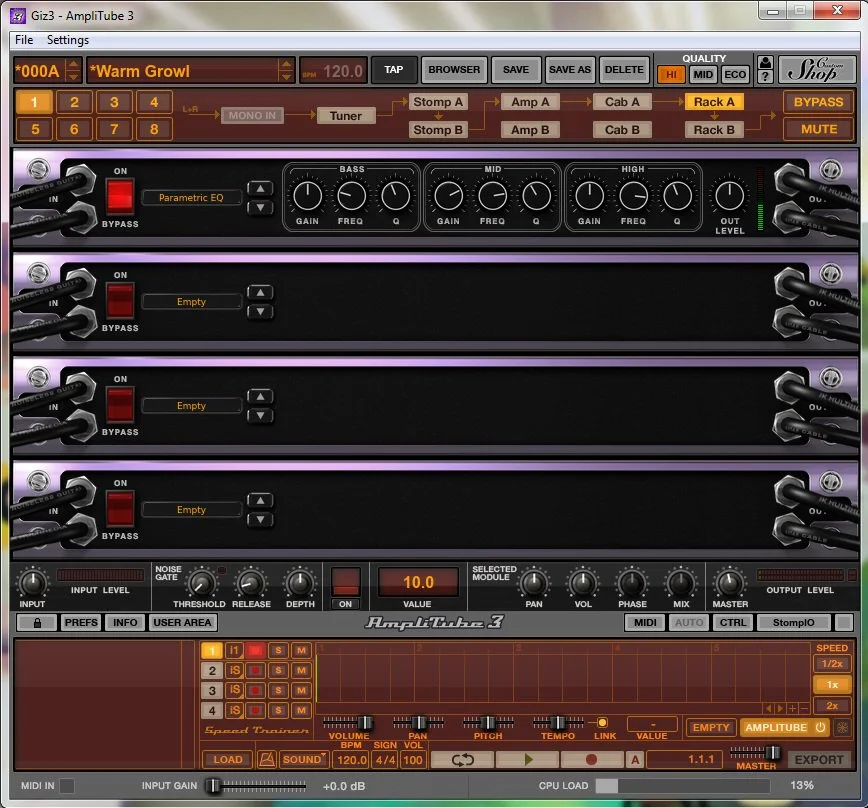Toggle the metronome icon beside SOUND
This screenshot has height=808, width=868.
266,759
